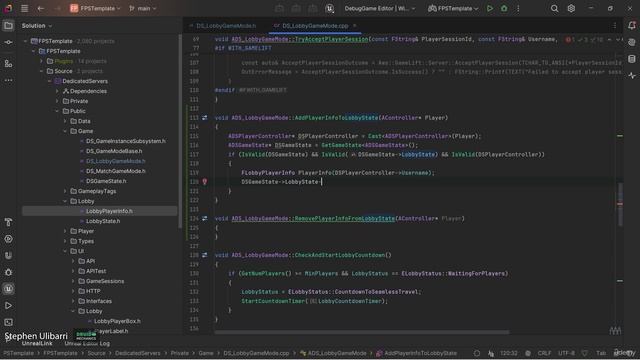Click the editor tabs options three-dot icon
Screen dimensions: 640x360
pos(615,25)
